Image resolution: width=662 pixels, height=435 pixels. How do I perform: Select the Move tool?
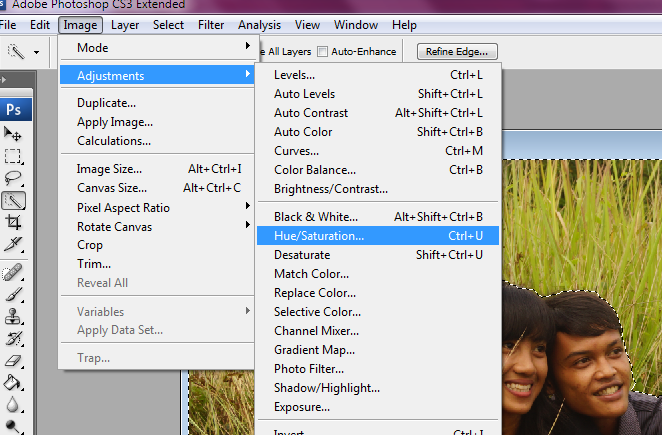(x=13, y=135)
